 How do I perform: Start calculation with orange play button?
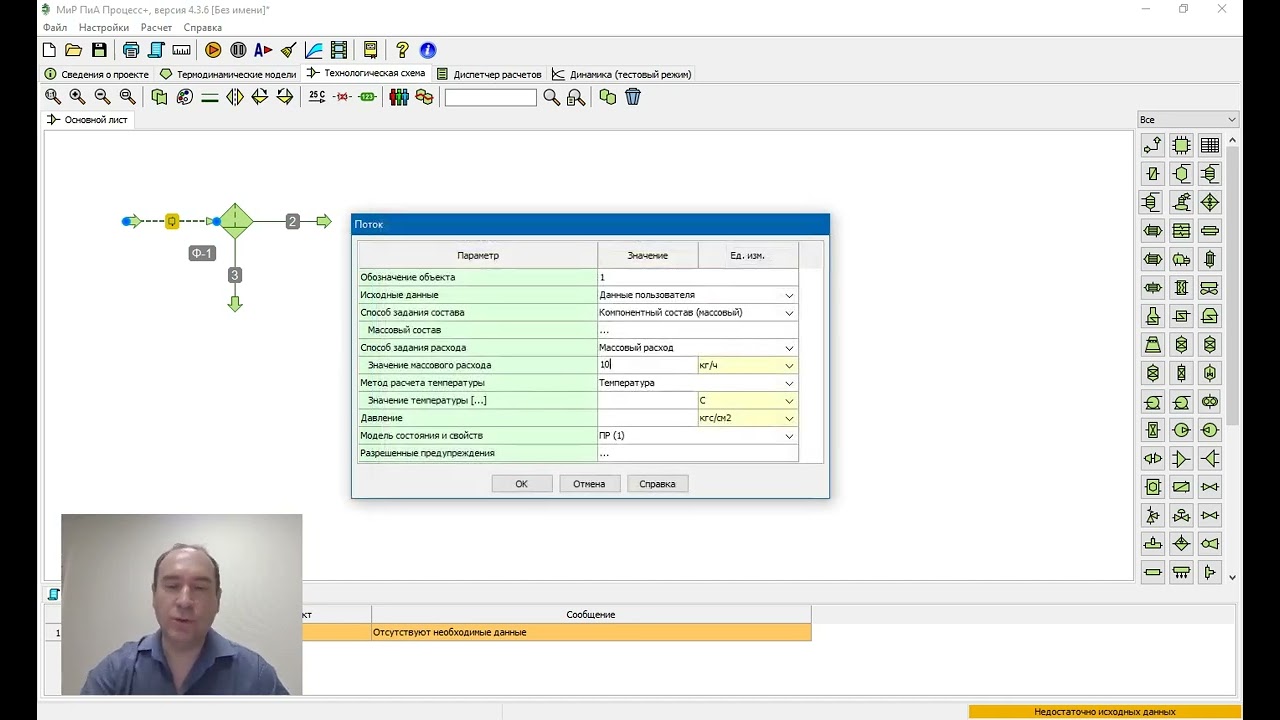pos(213,50)
